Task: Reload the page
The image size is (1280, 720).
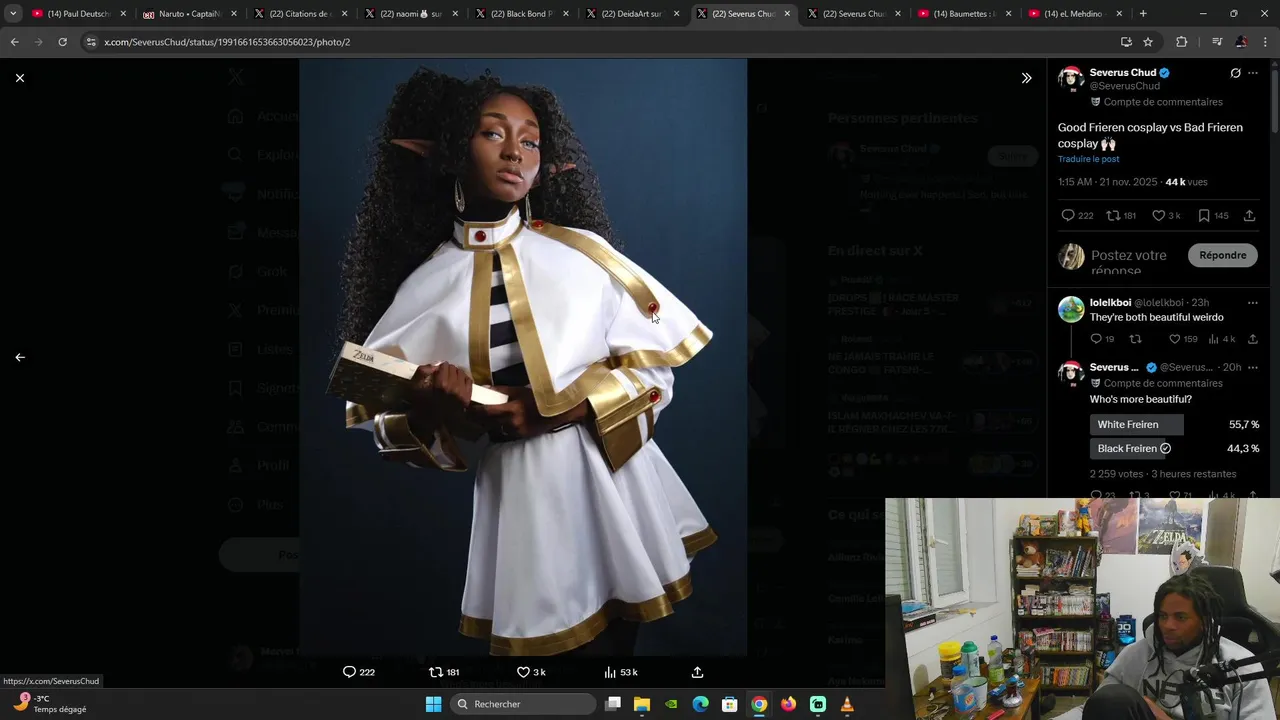Action: coord(62,42)
